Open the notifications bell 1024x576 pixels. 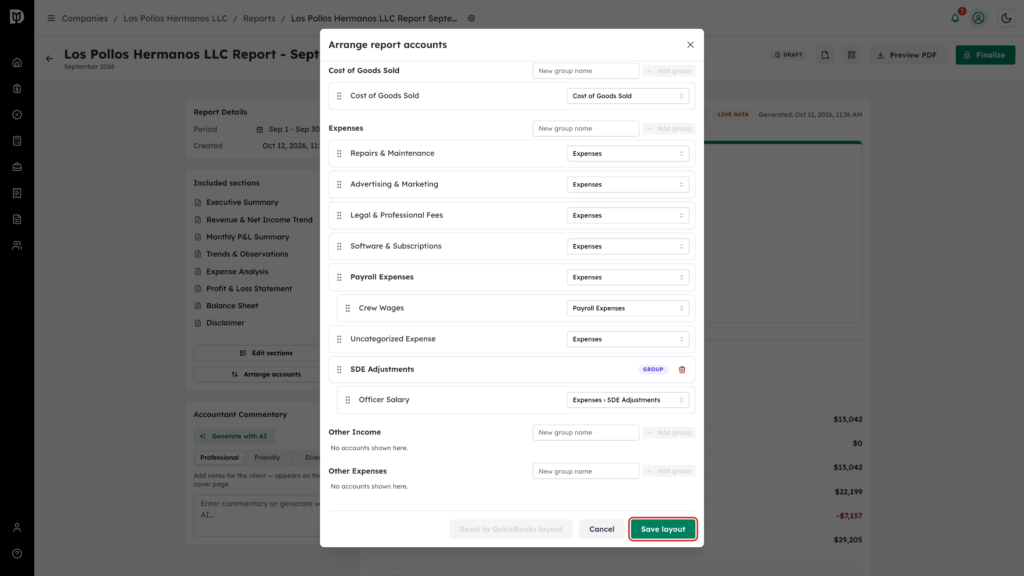tap(955, 18)
